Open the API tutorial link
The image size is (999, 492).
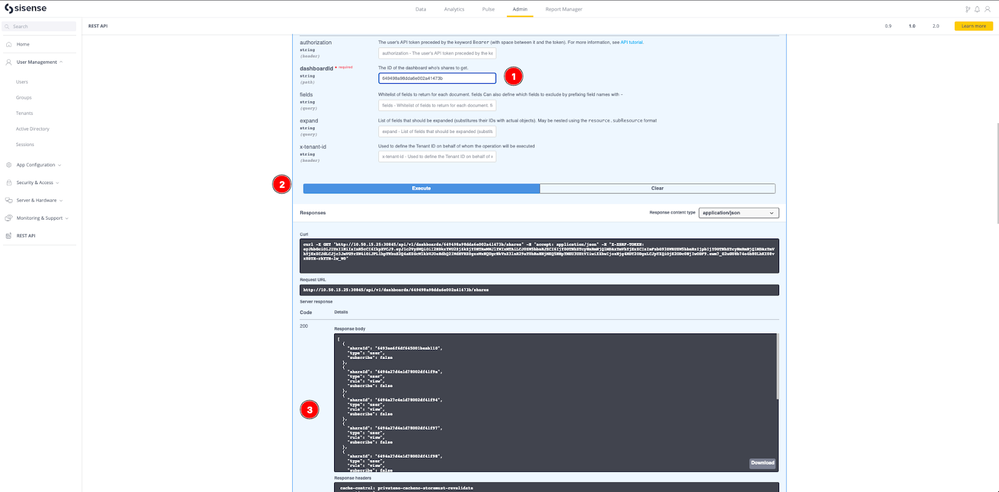[x=631, y=43]
